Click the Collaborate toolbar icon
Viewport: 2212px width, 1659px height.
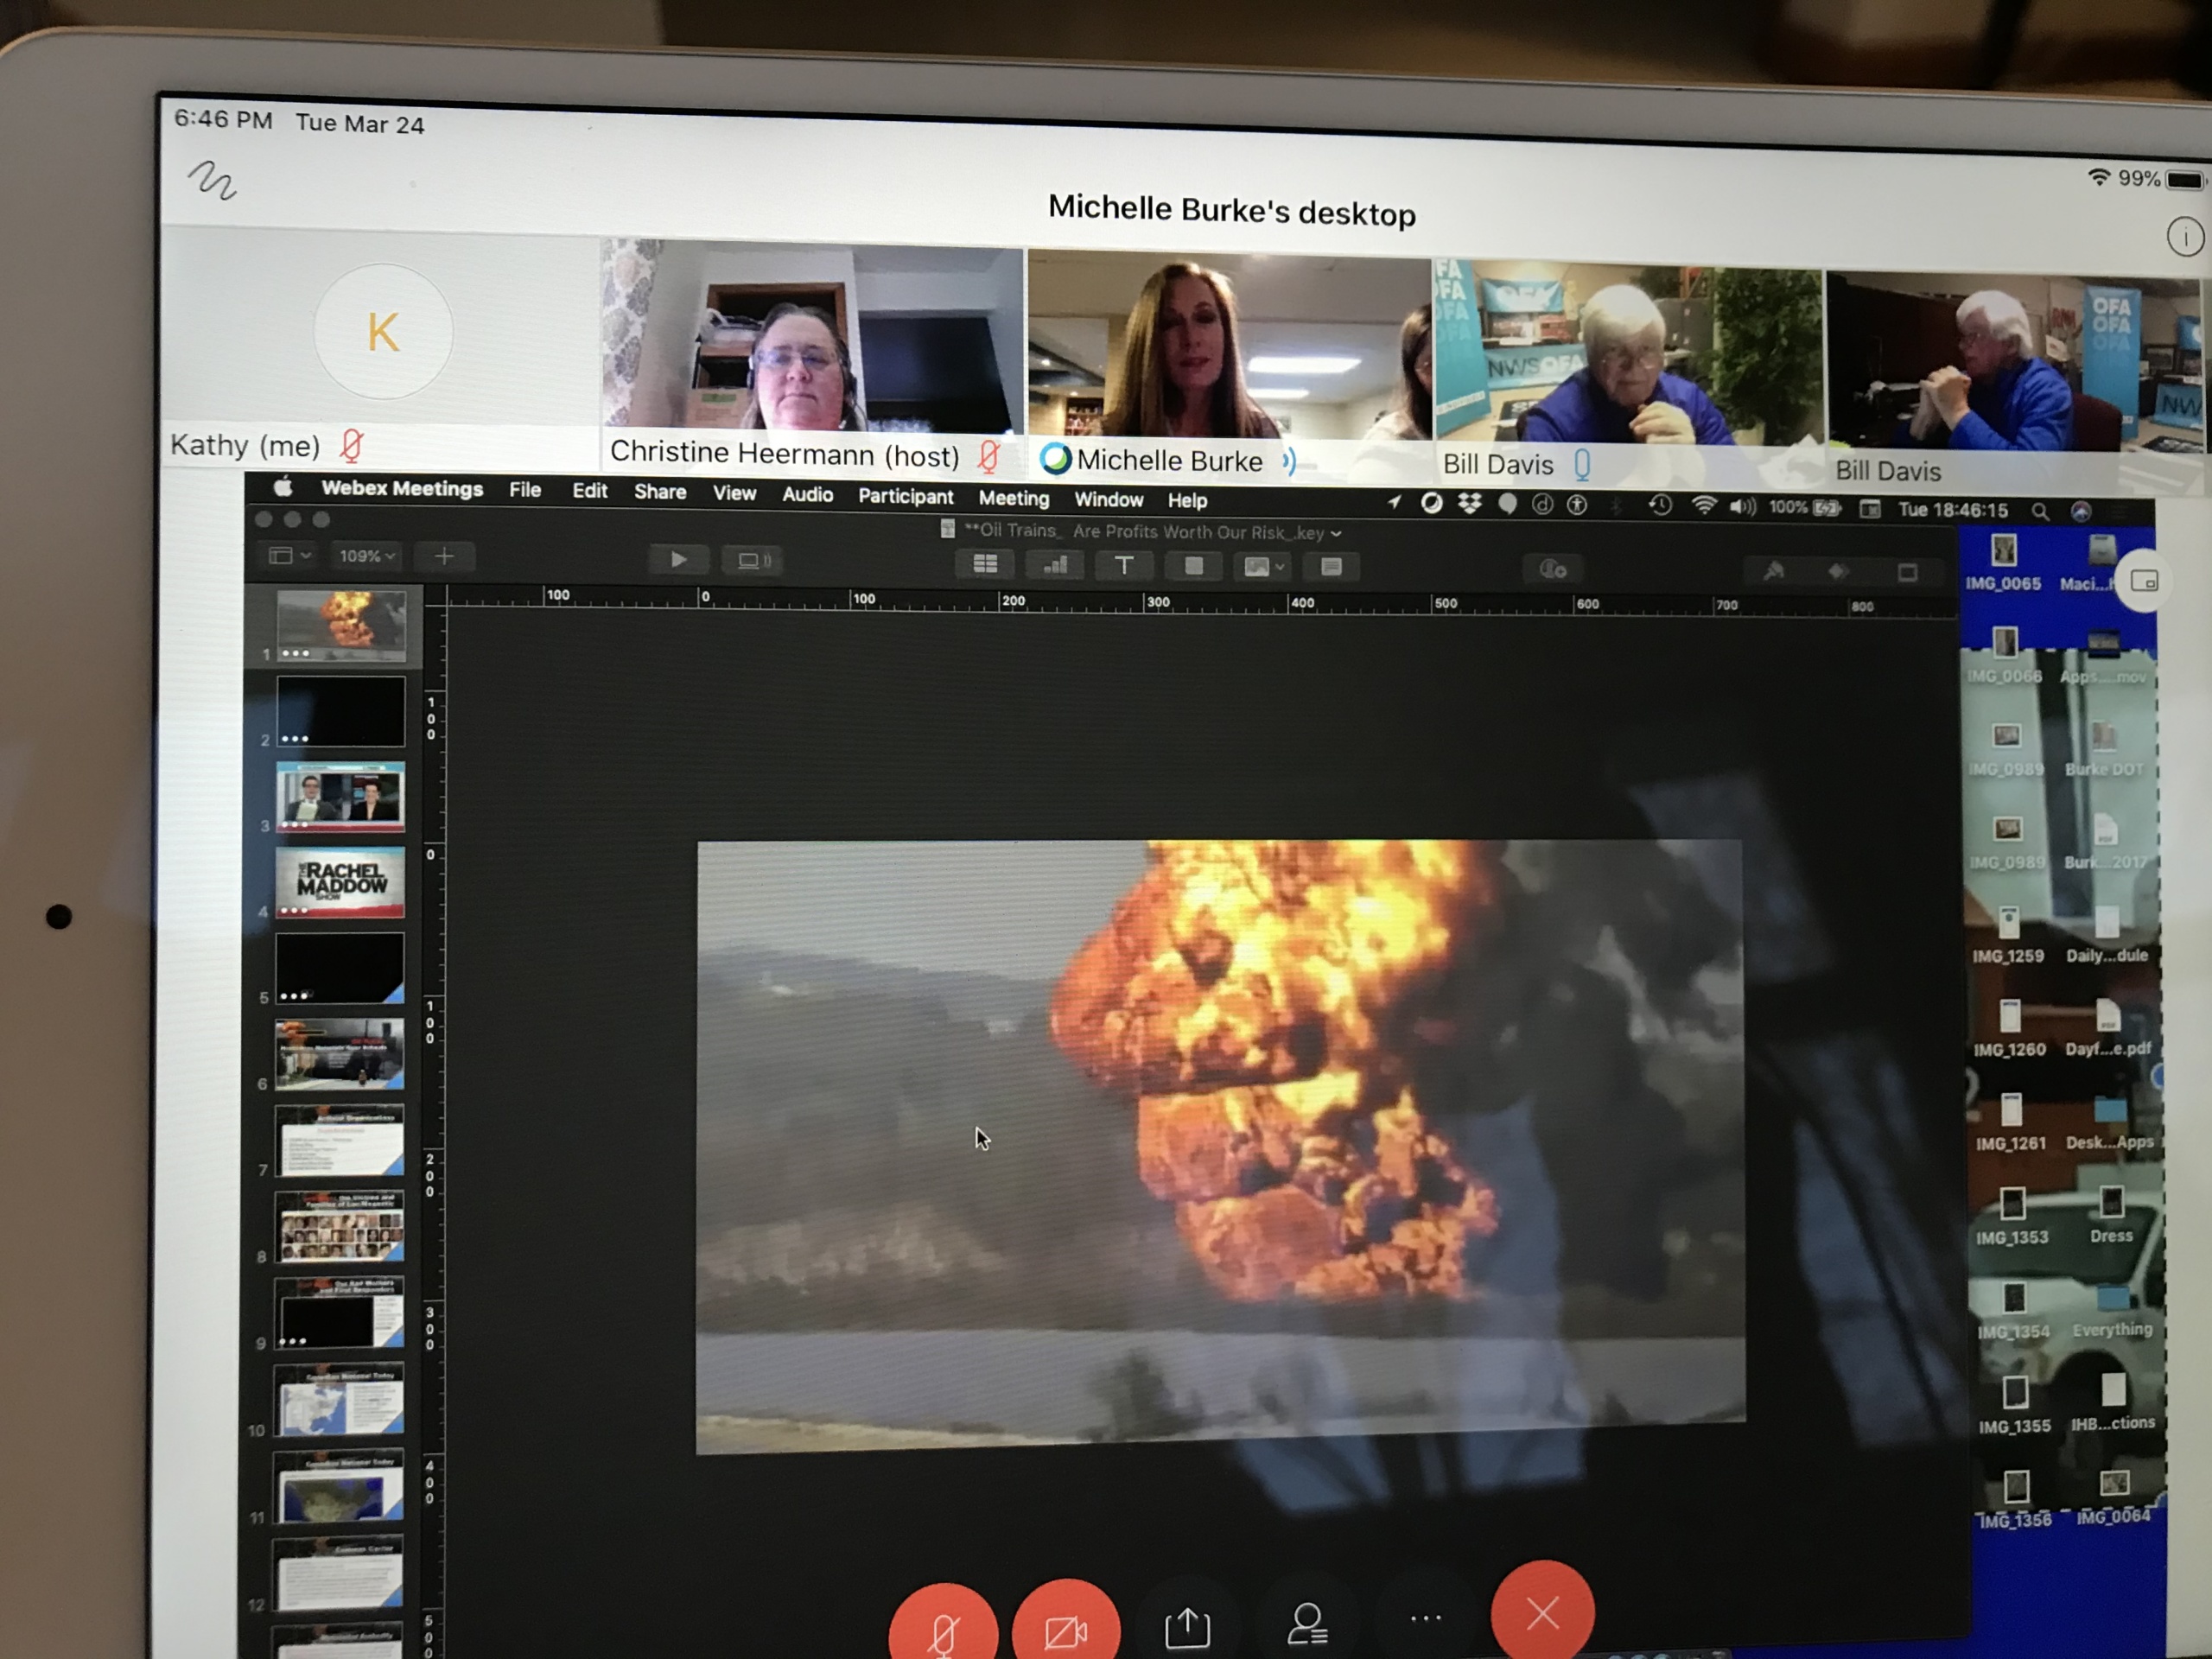1552,569
